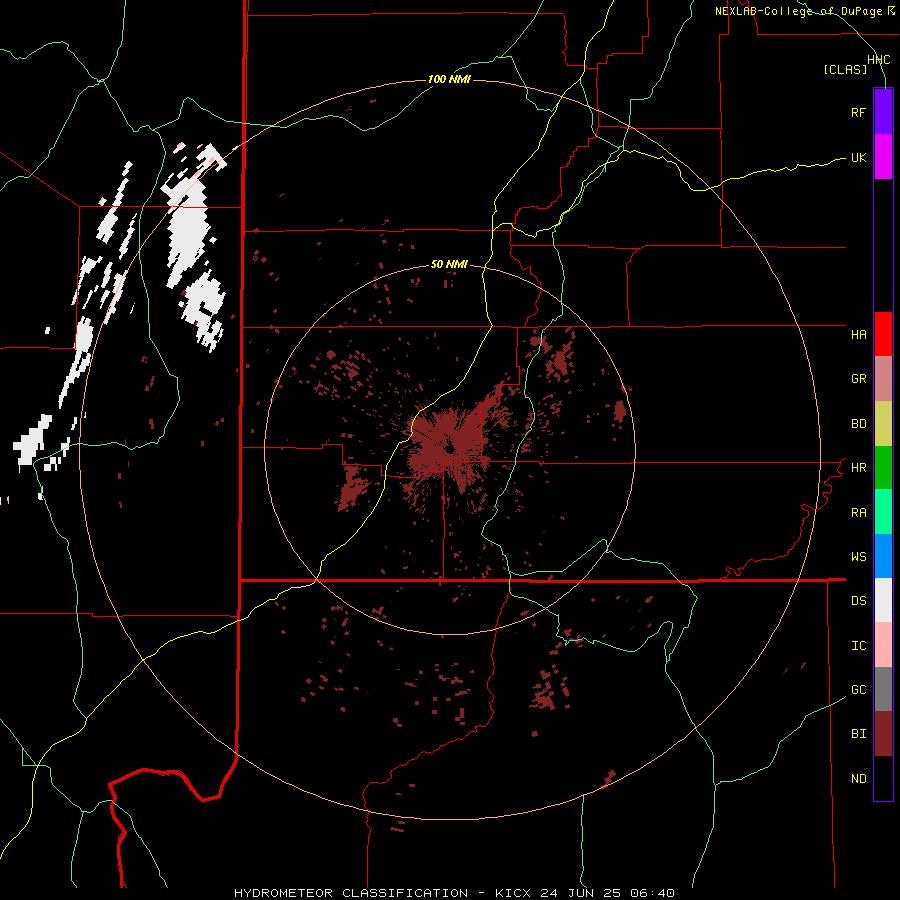The height and width of the screenshot is (900, 900).
Task: Click the IC legend label
Action: point(858,646)
